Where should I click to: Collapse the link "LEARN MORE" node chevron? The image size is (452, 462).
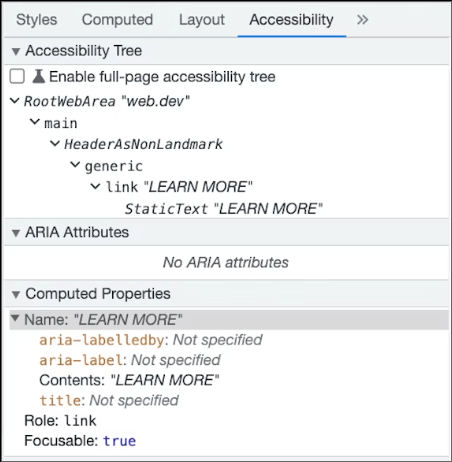pos(95,186)
